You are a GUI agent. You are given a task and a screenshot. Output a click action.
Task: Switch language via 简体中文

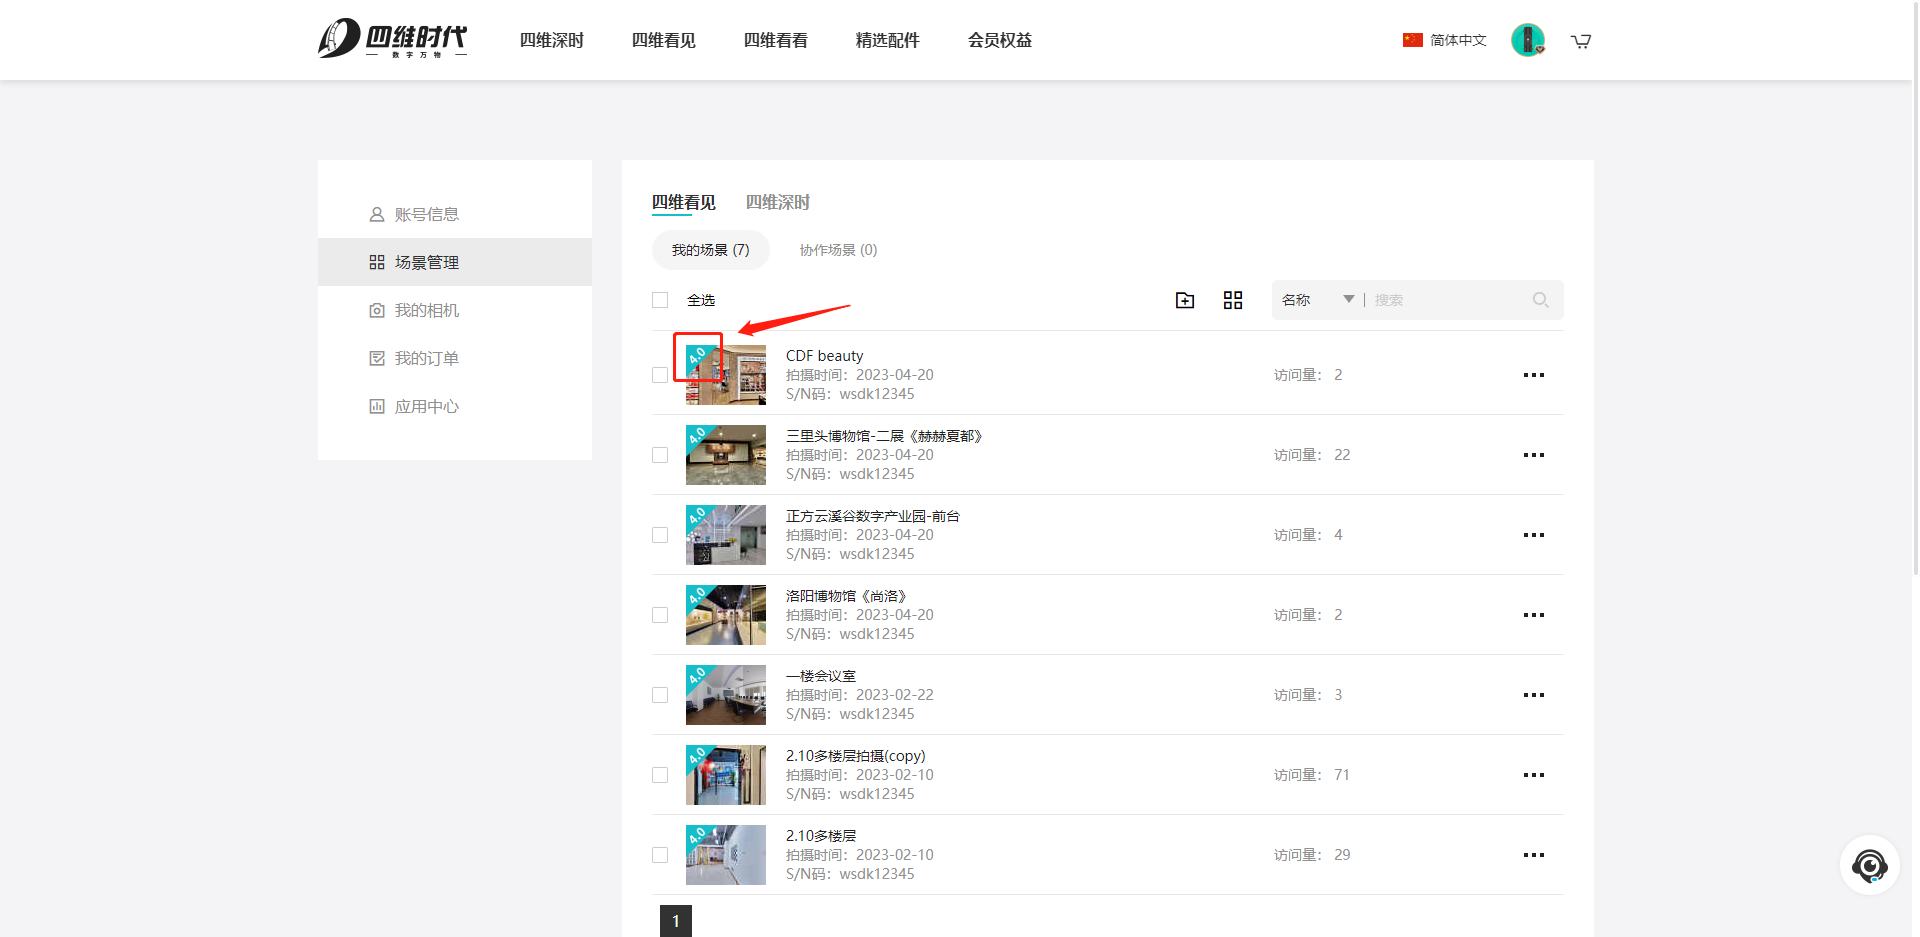pos(1445,40)
